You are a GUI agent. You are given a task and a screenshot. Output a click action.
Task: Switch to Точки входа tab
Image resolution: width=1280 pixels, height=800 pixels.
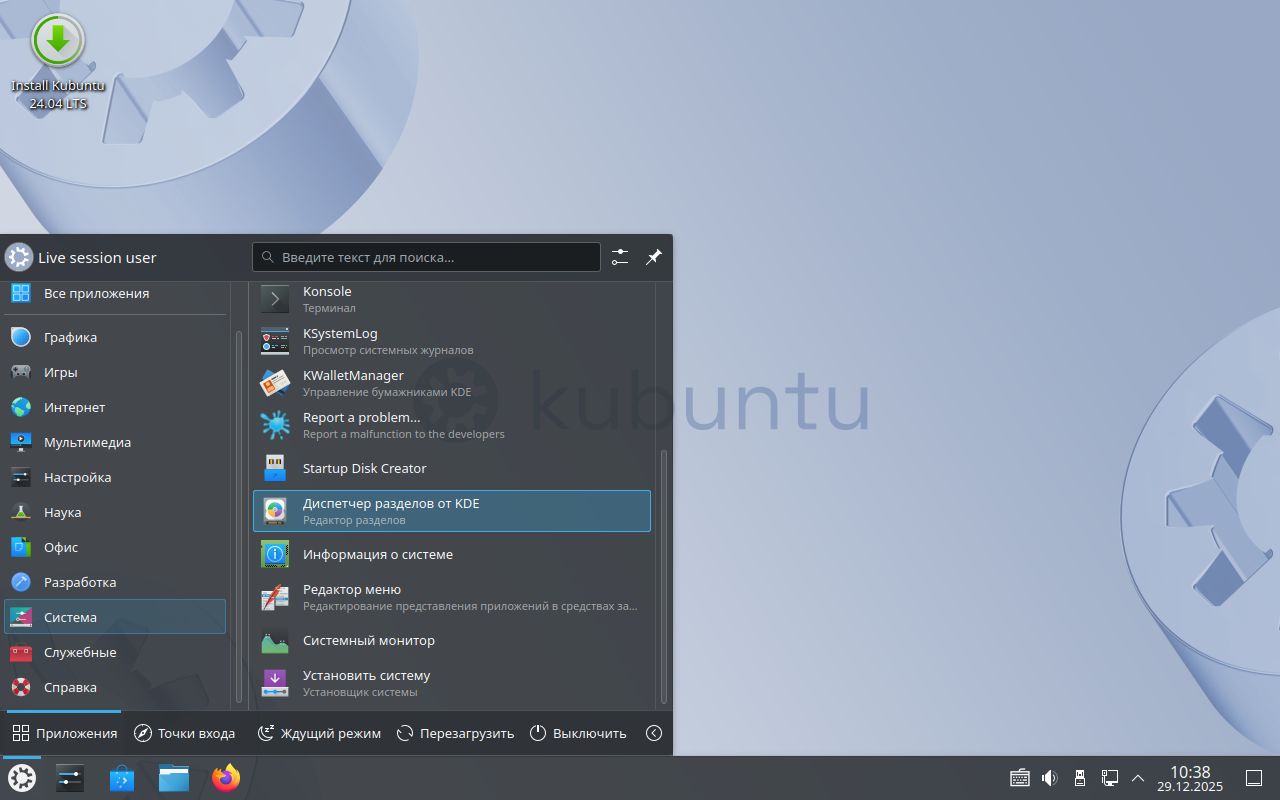tap(185, 733)
